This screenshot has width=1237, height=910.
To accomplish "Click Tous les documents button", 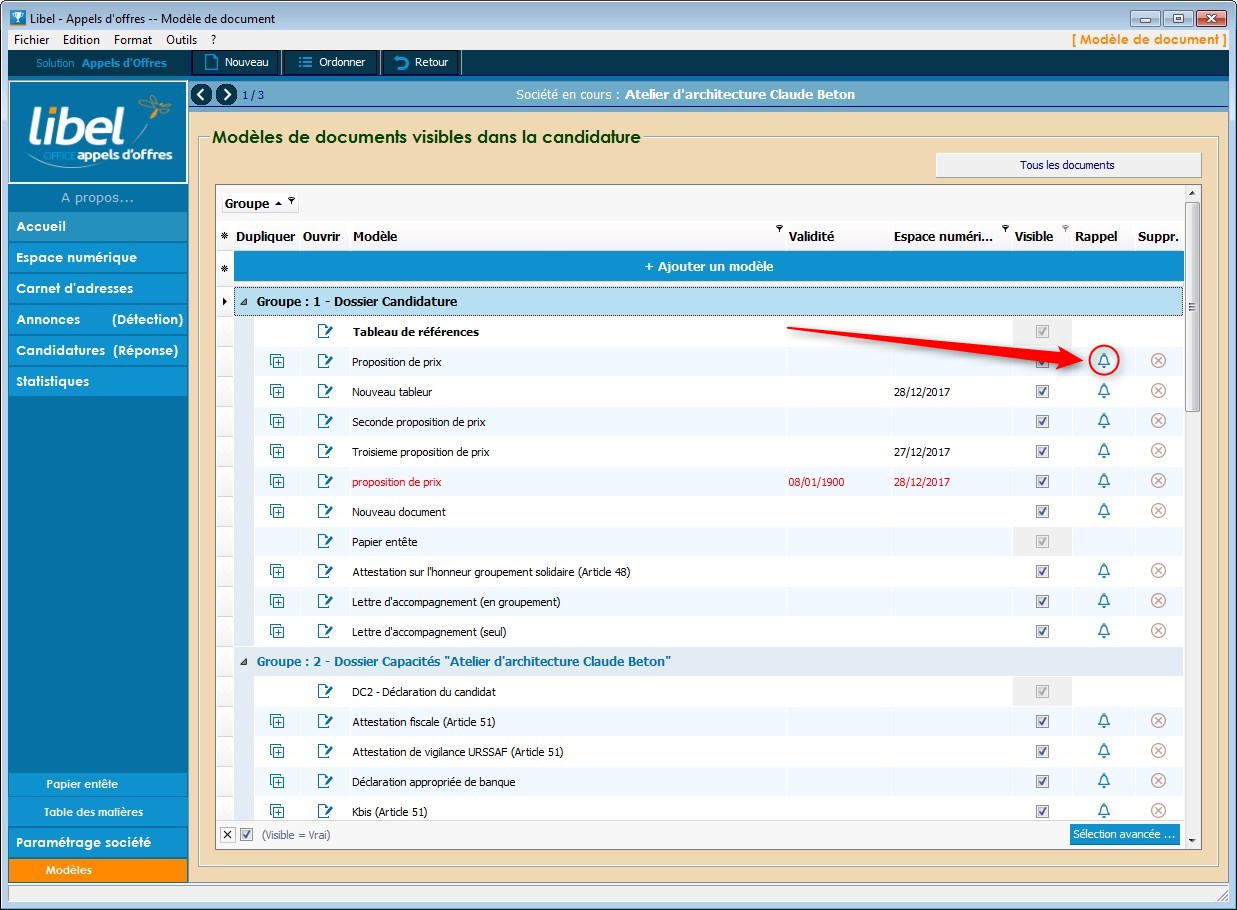I will coord(1067,165).
